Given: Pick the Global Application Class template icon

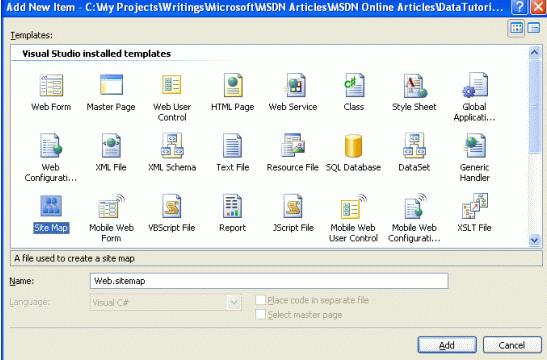Looking at the screenshot, I should coord(475,85).
